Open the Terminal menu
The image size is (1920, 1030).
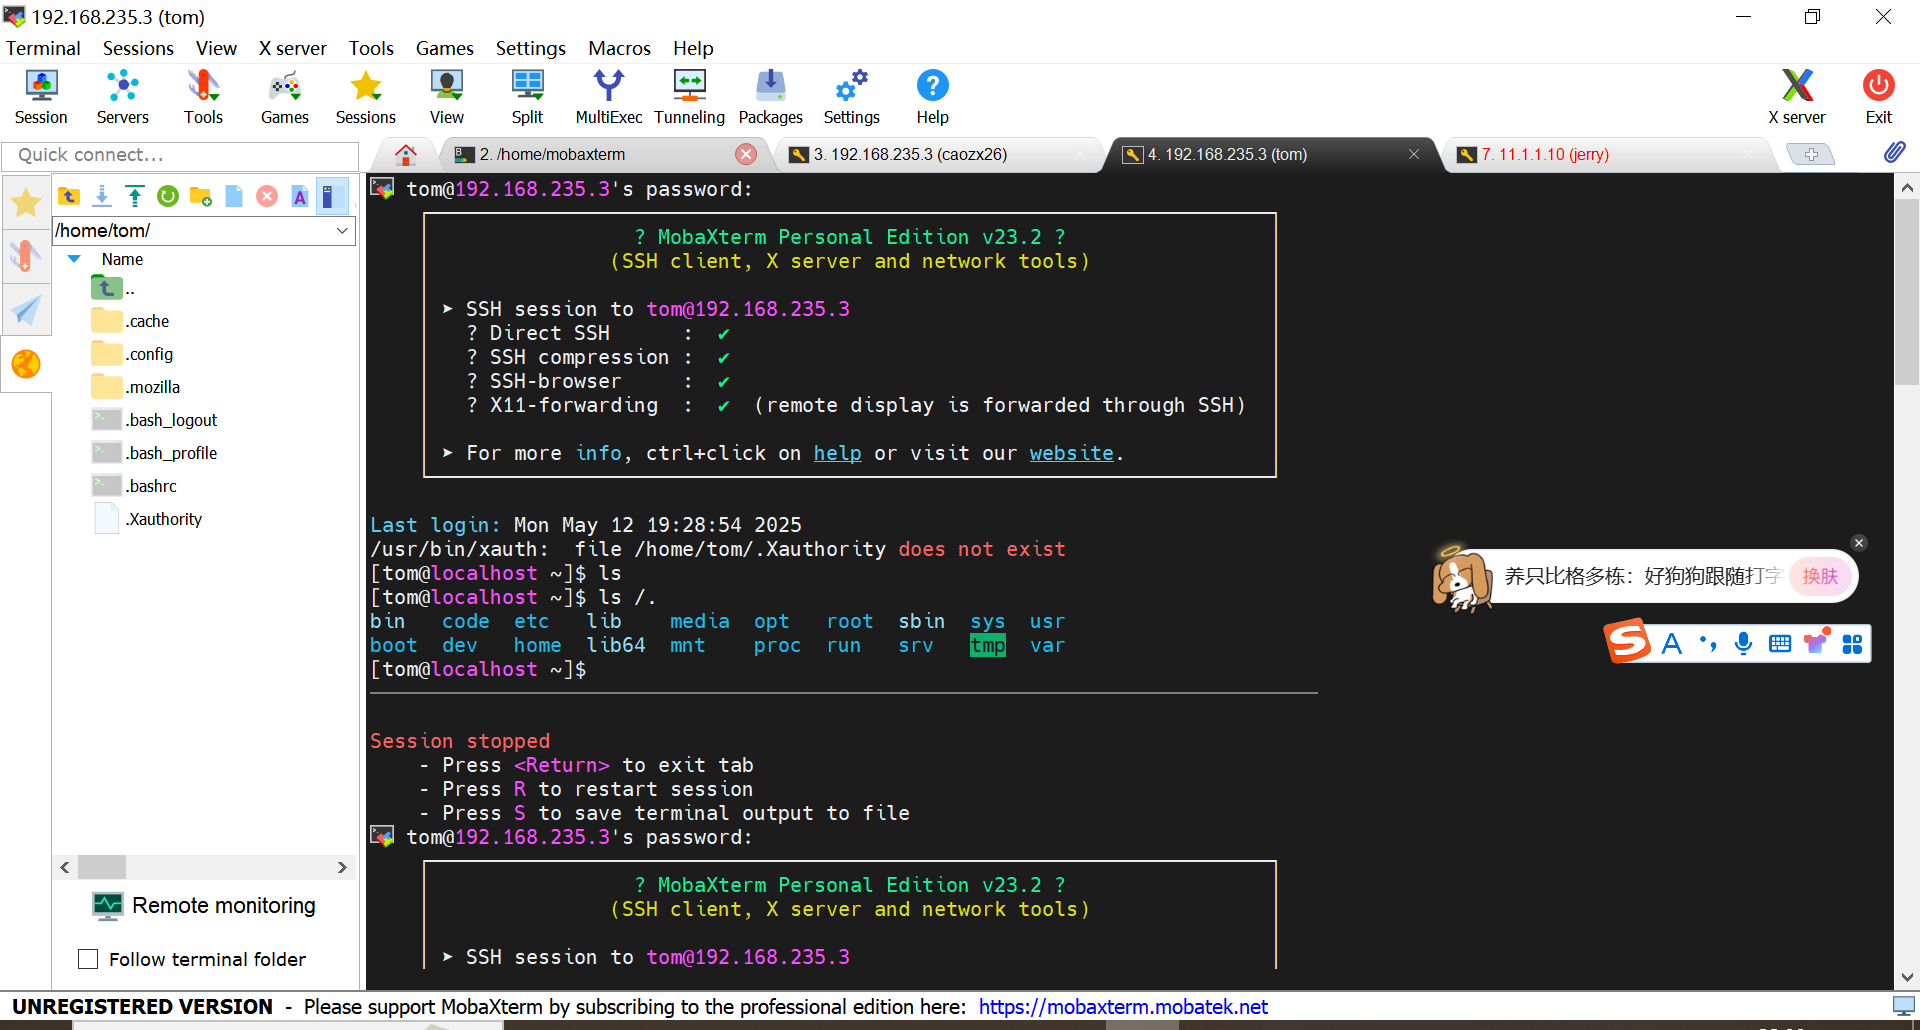43,48
